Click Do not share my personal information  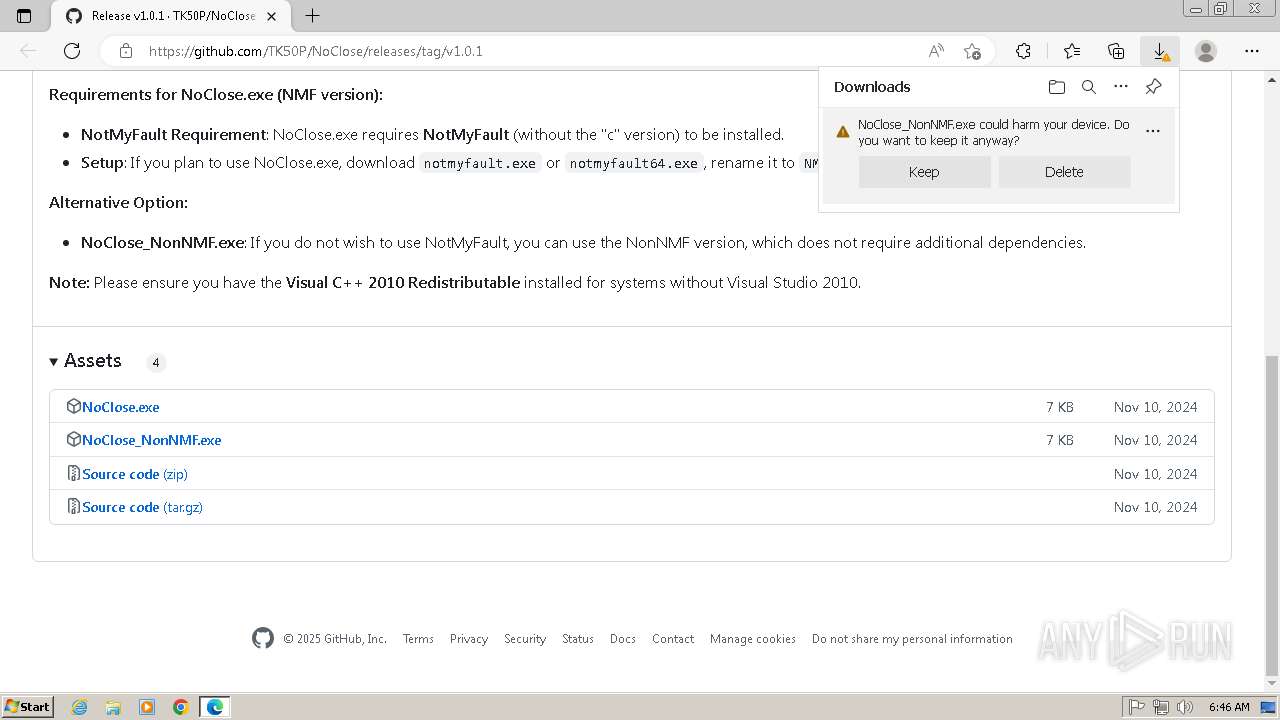click(x=912, y=639)
